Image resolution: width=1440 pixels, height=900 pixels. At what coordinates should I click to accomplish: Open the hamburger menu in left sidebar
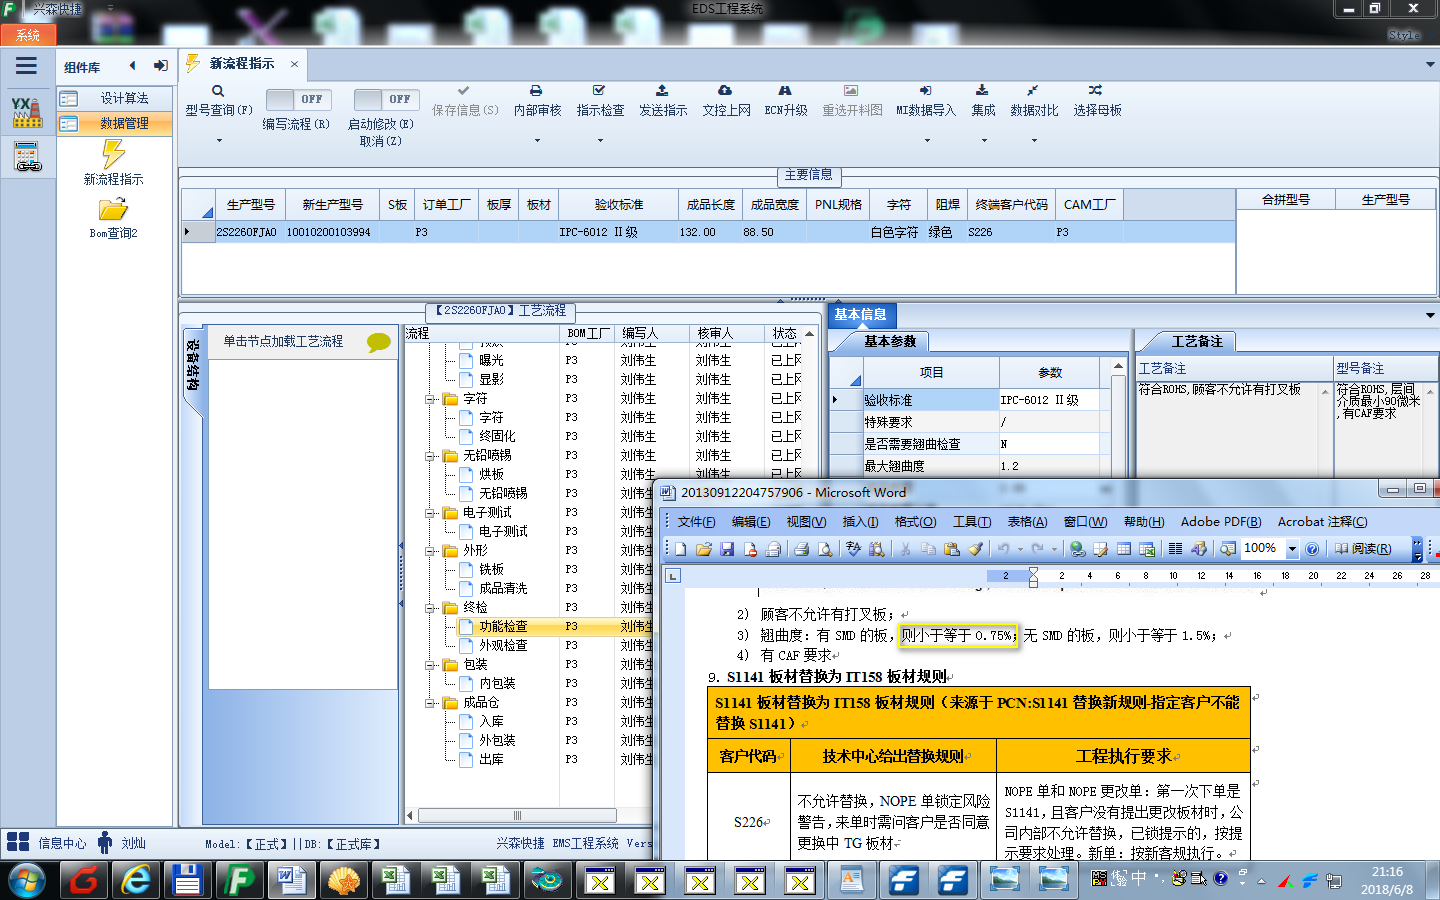pos(27,66)
